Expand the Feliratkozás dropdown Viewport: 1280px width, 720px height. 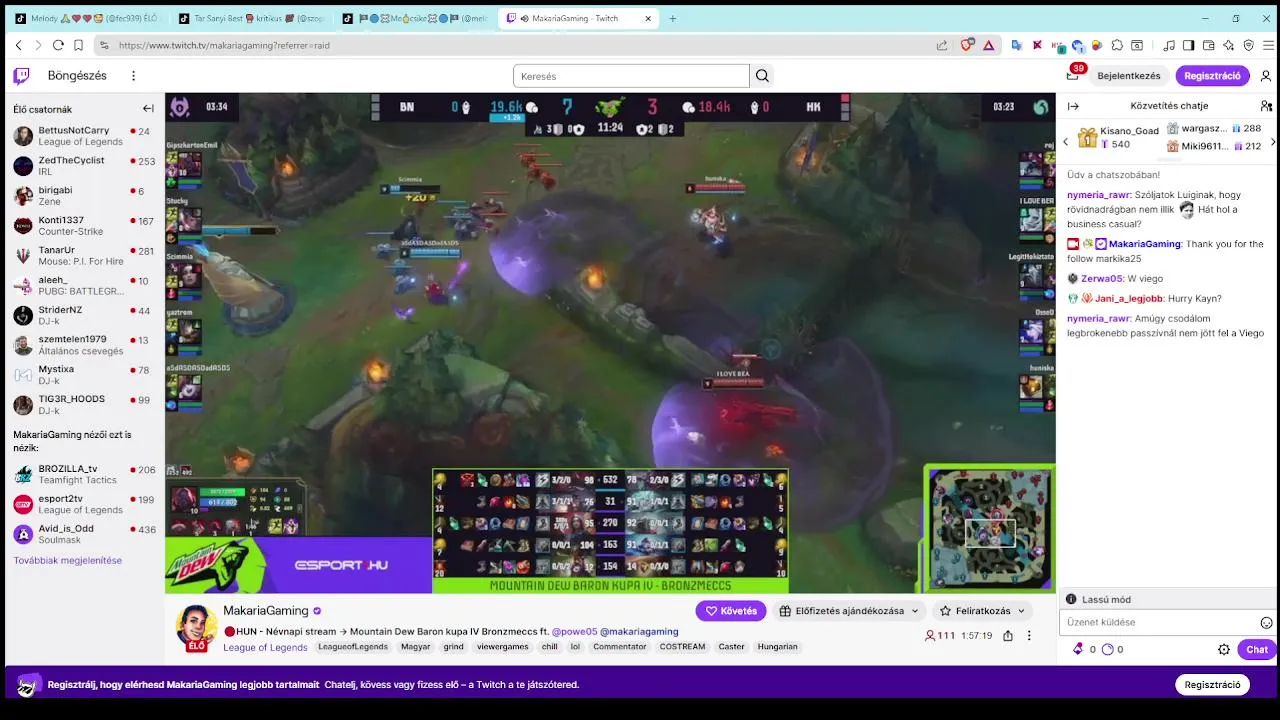tap(982, 610)
